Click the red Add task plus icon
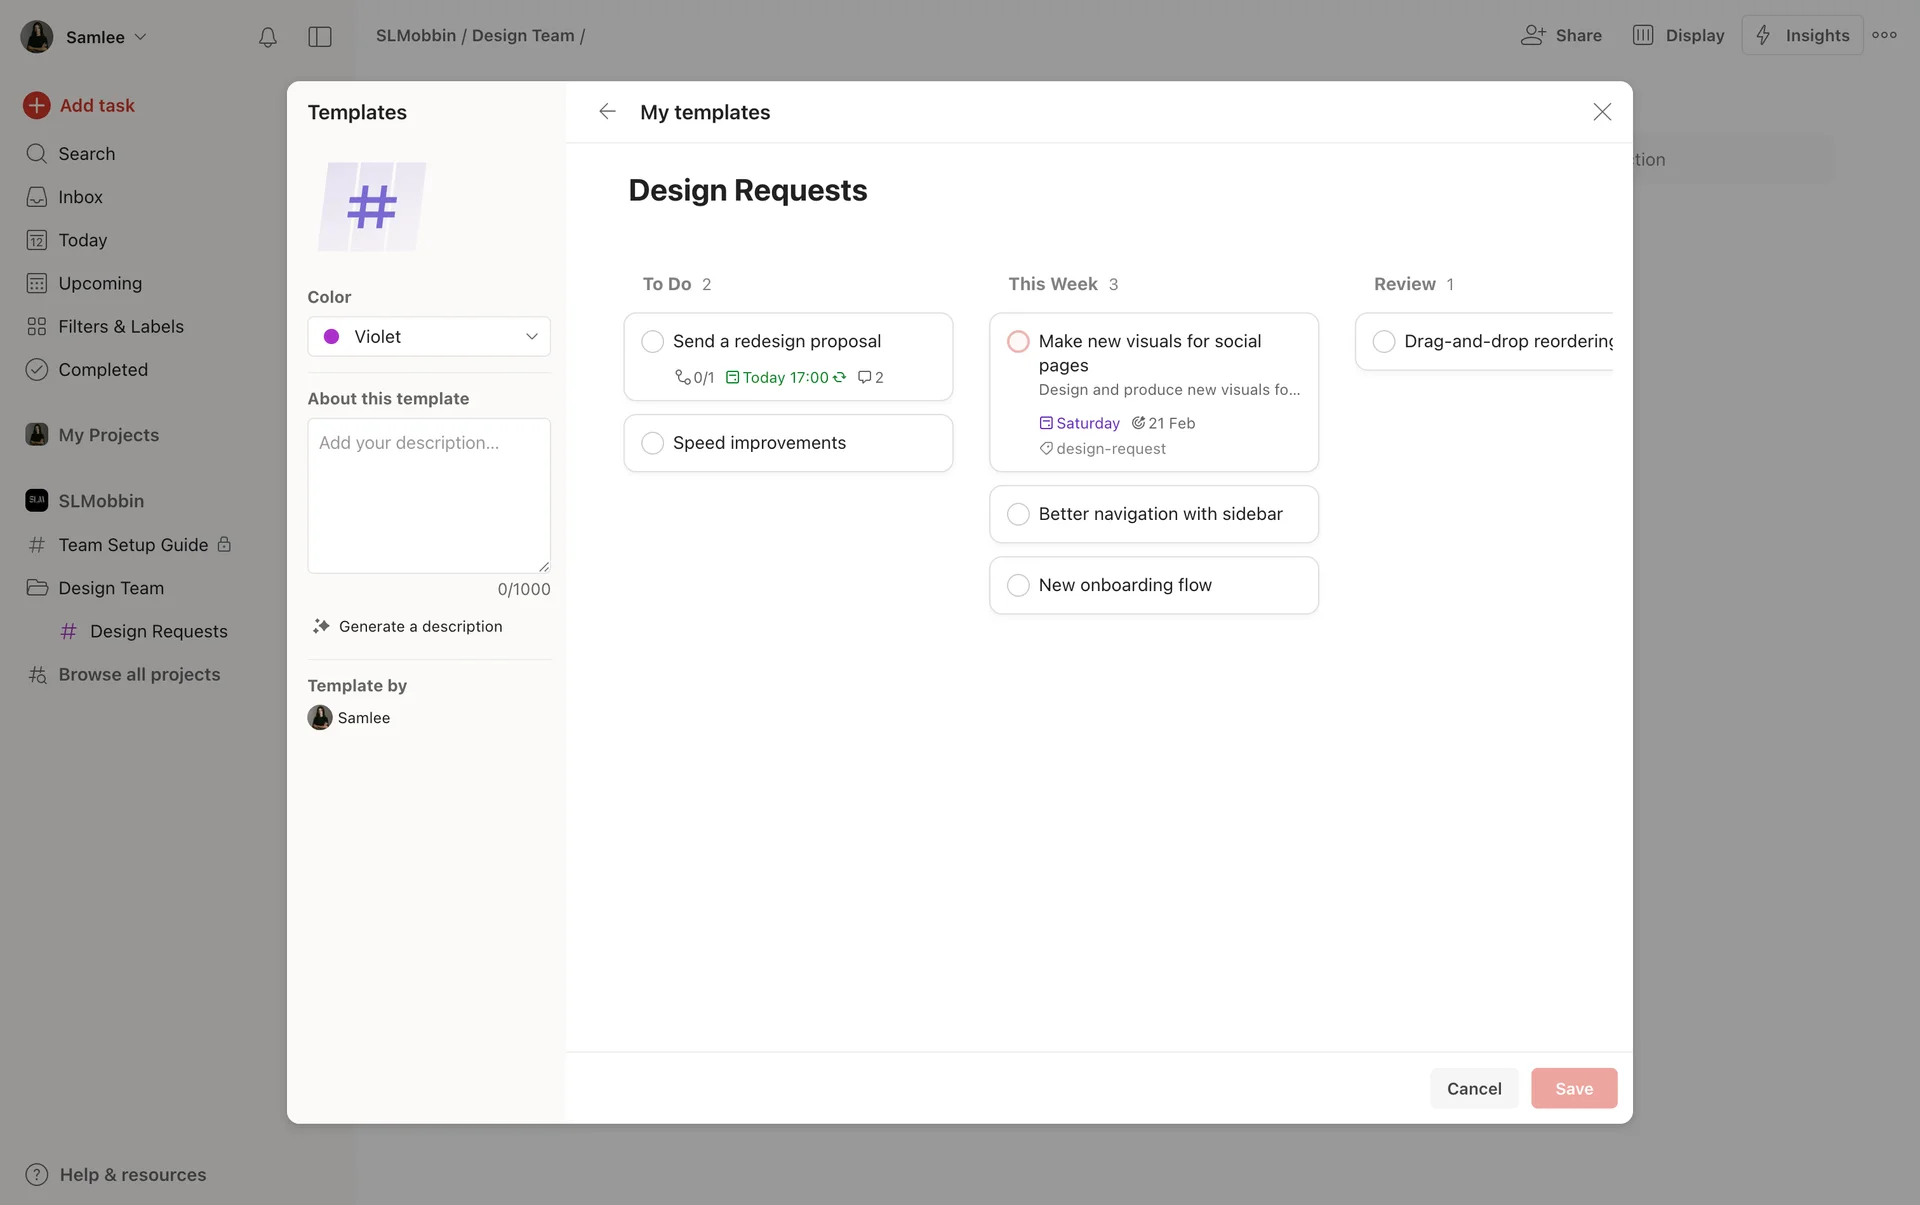This screenshot has width=1920, height=1205. pos(37,106)
